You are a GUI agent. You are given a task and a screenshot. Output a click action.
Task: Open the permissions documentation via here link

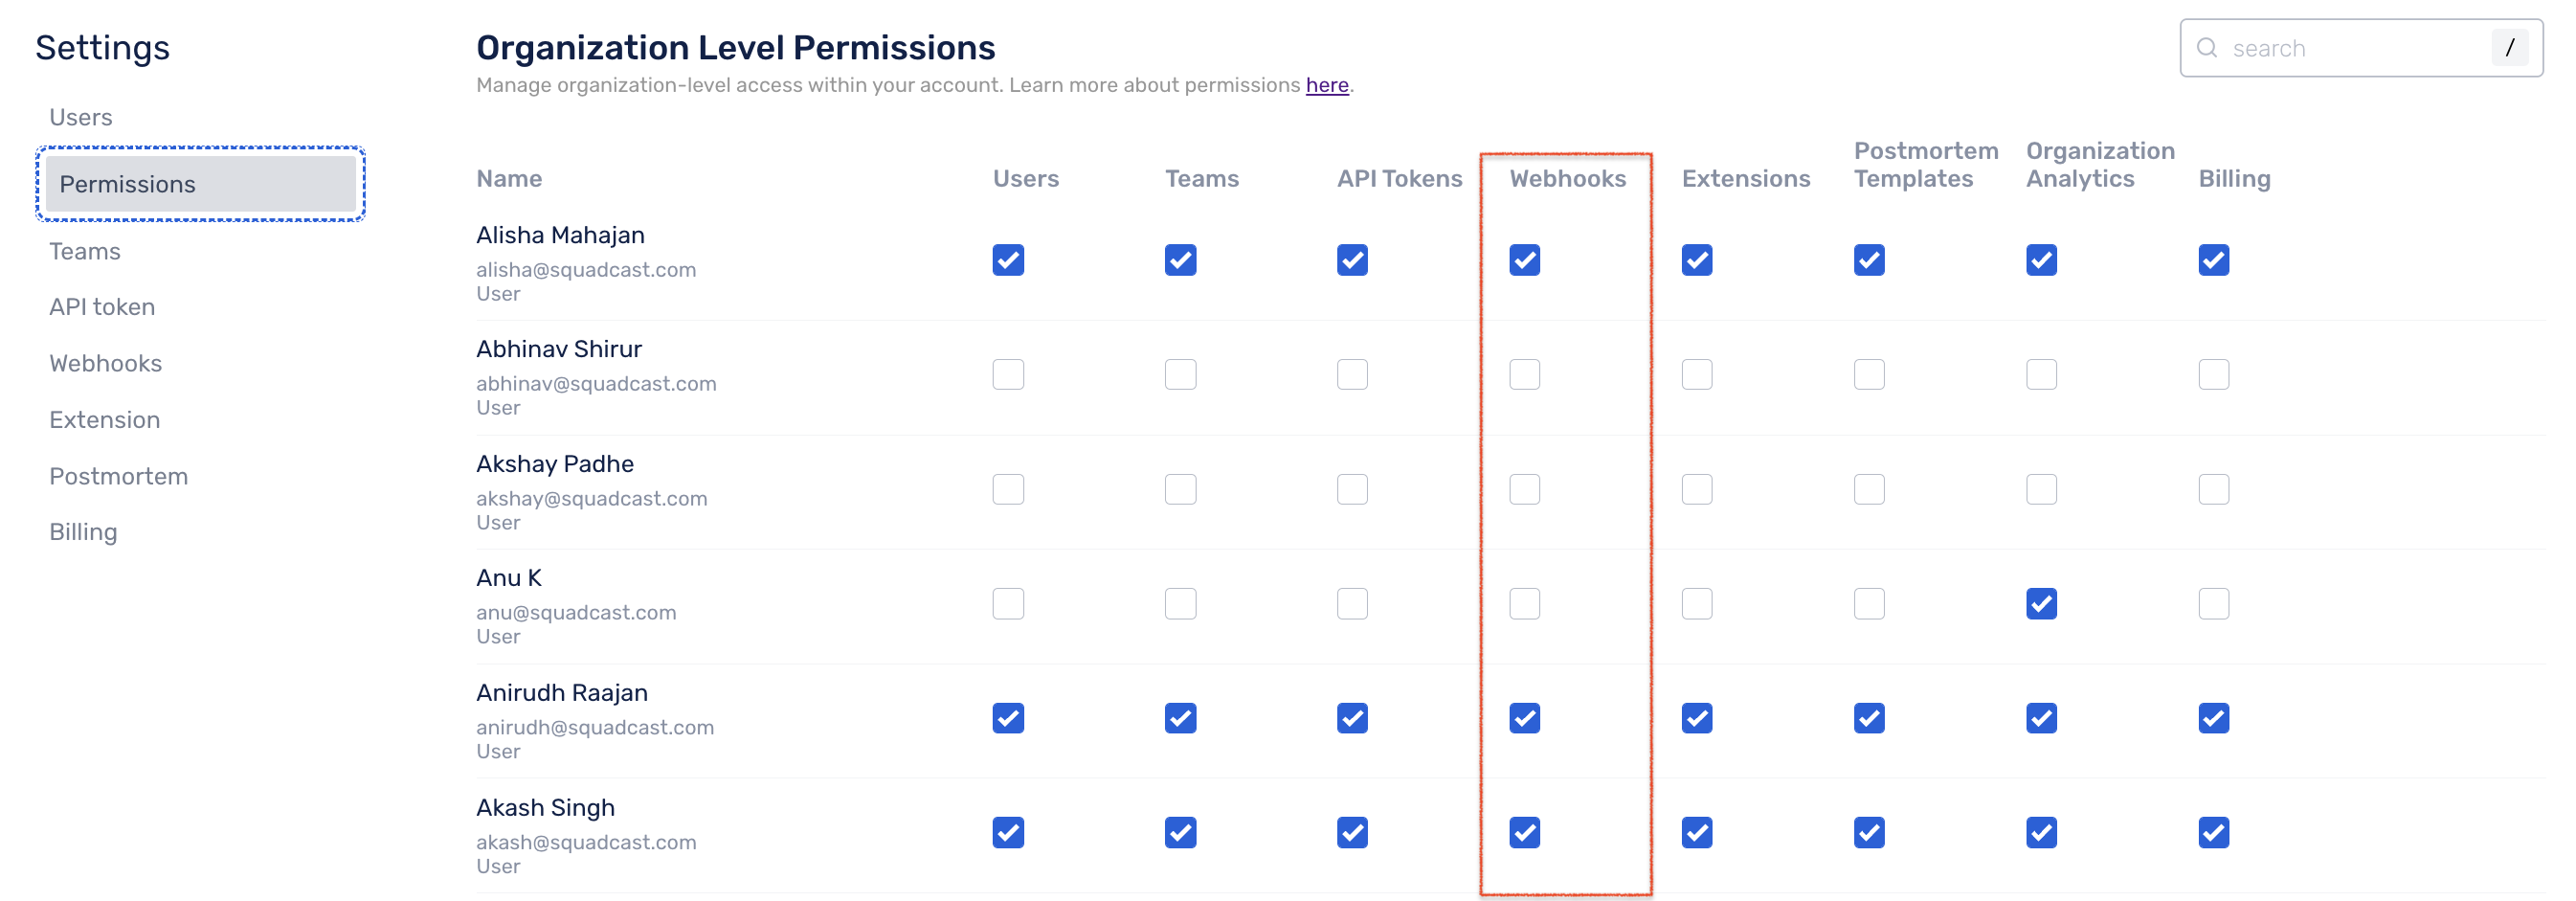click(x=1327, y=85)
